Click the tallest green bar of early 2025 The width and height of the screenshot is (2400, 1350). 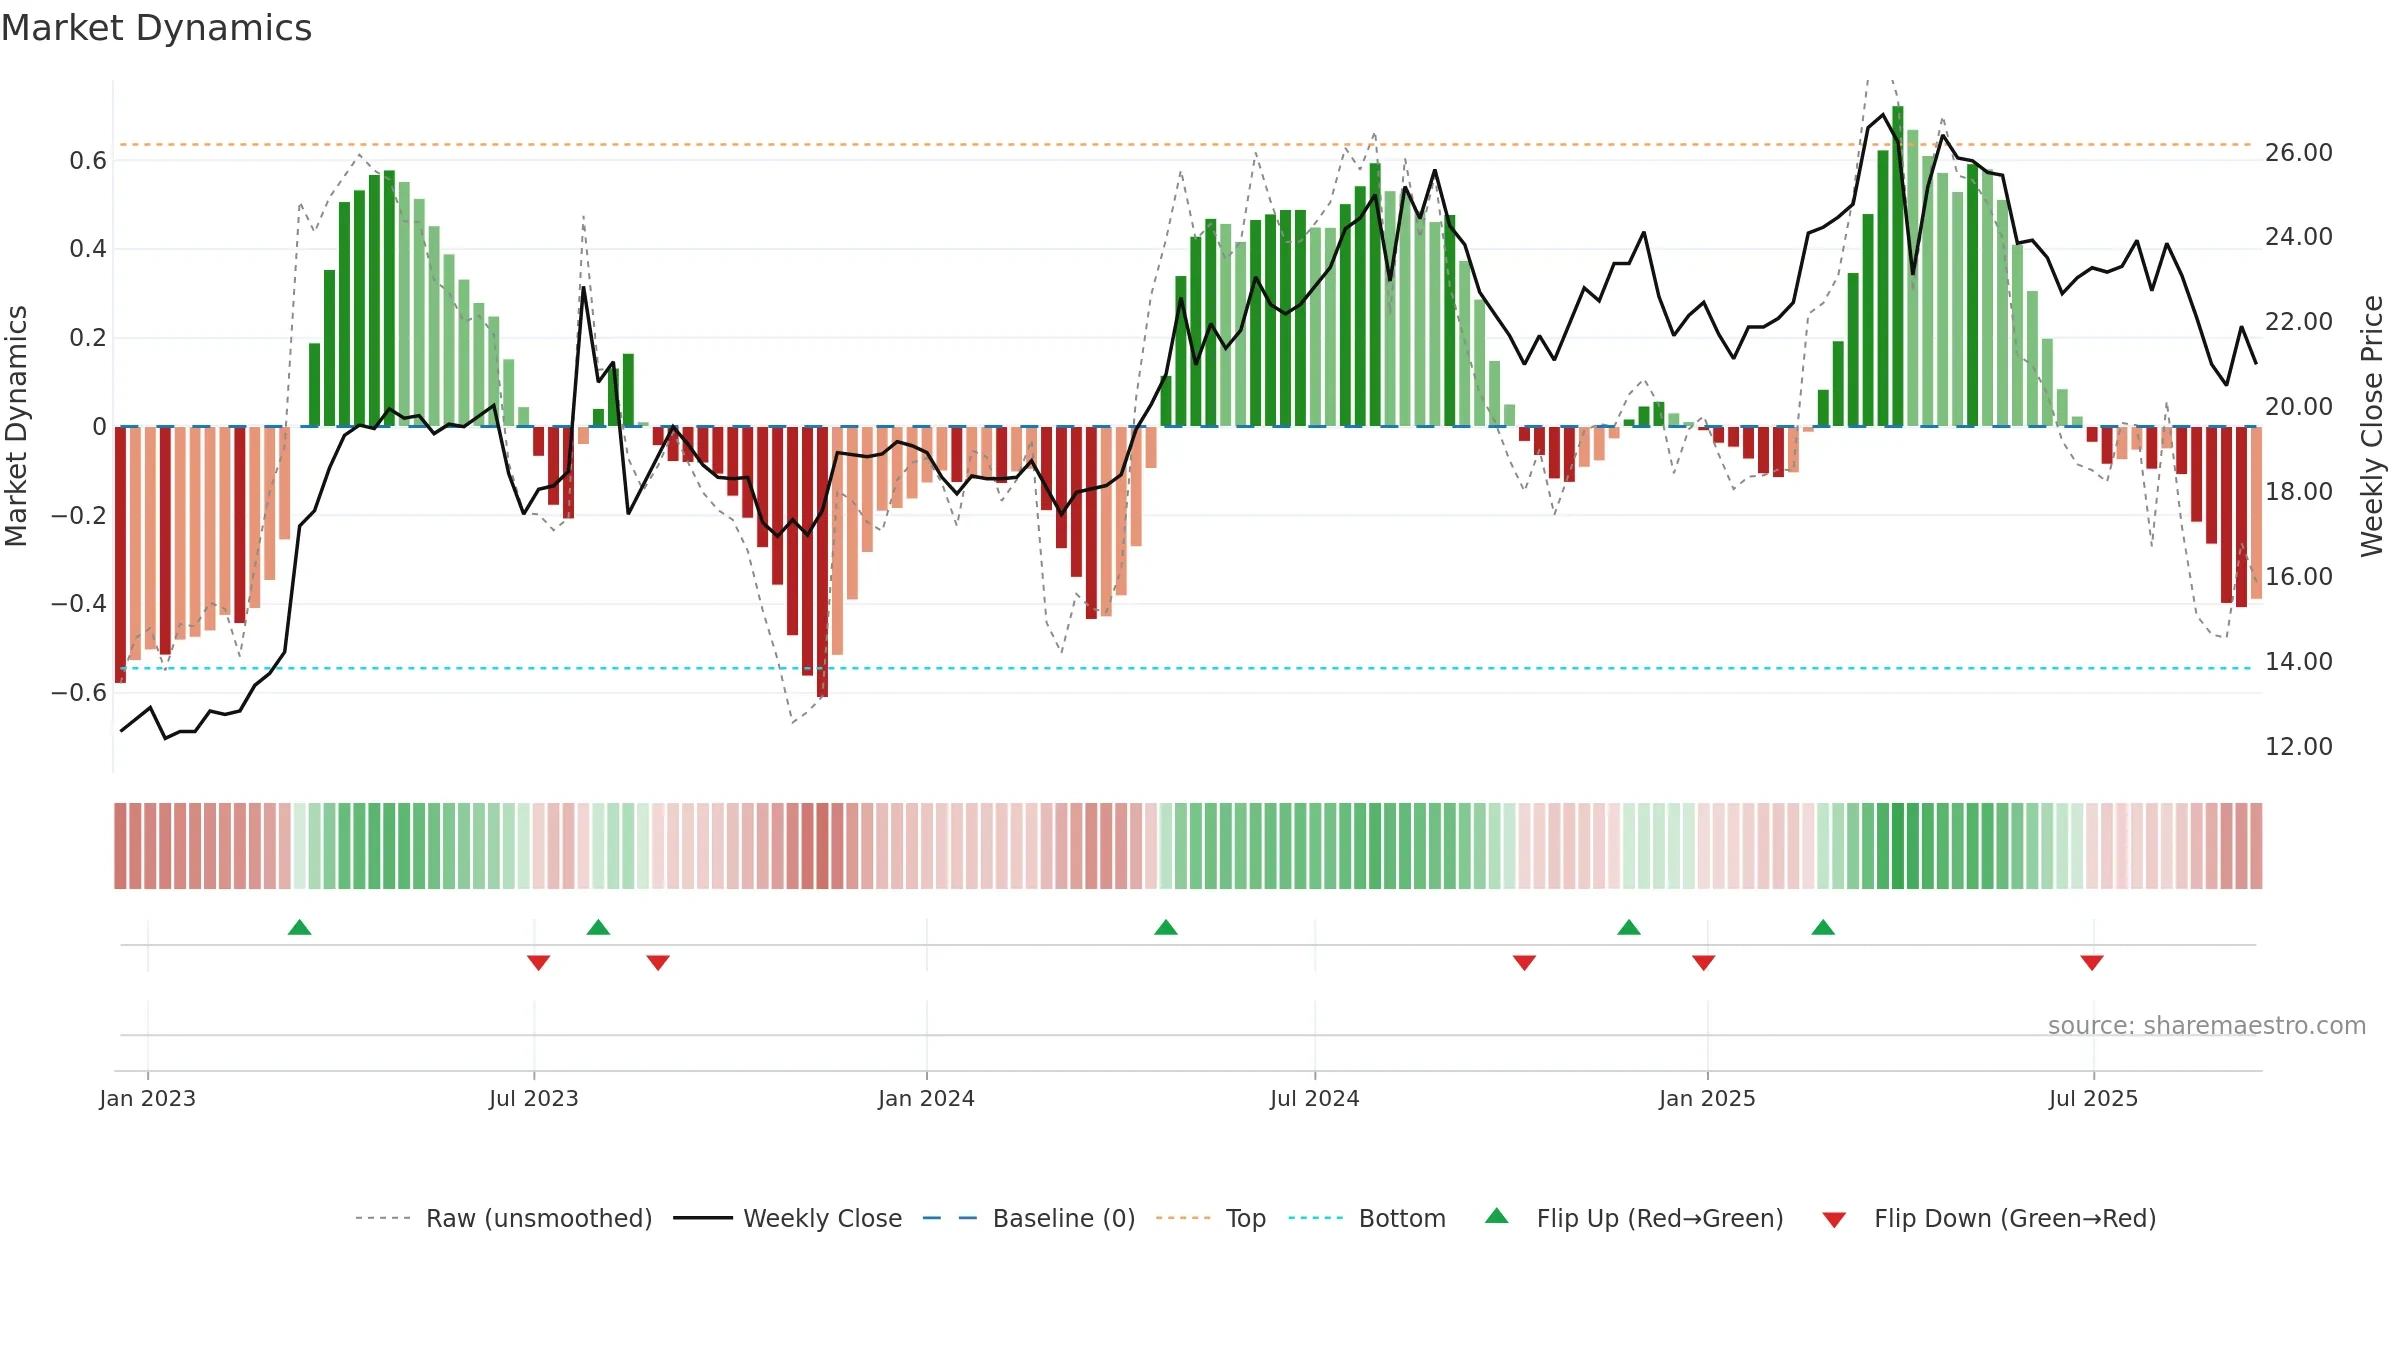(x=1898, y=266)
